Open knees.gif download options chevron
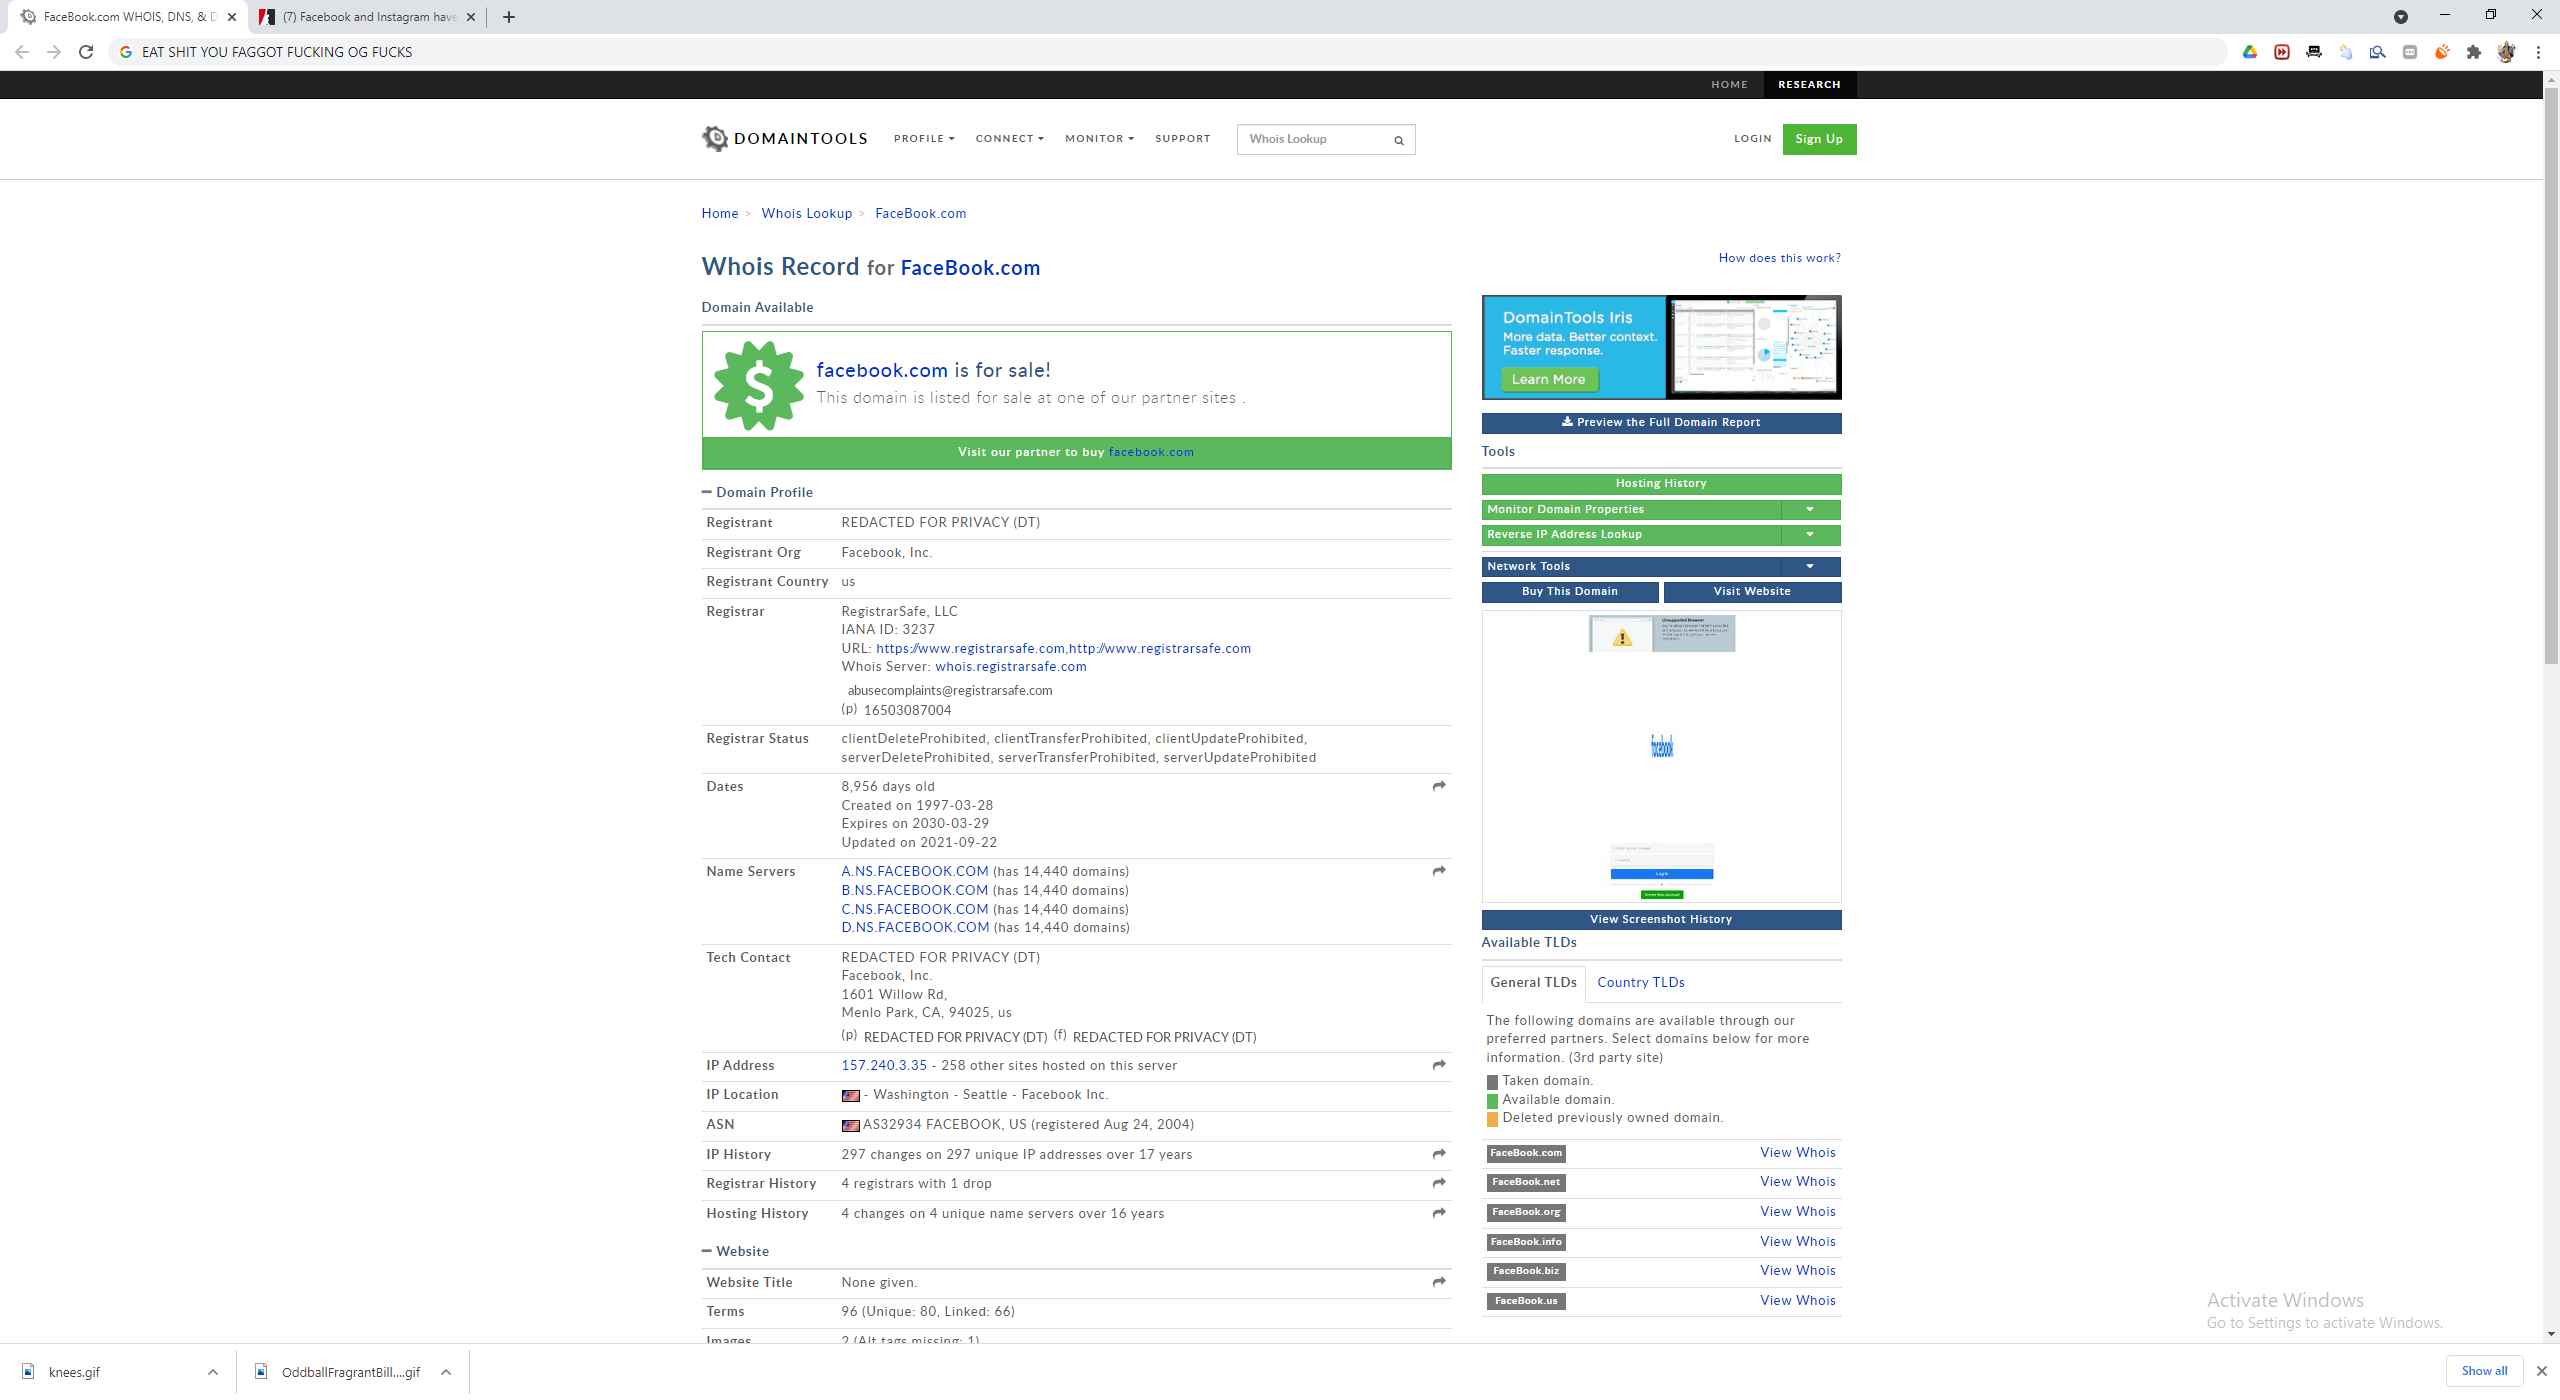This screenshot has width=2560, height=1400. (x=213, y=1372)
